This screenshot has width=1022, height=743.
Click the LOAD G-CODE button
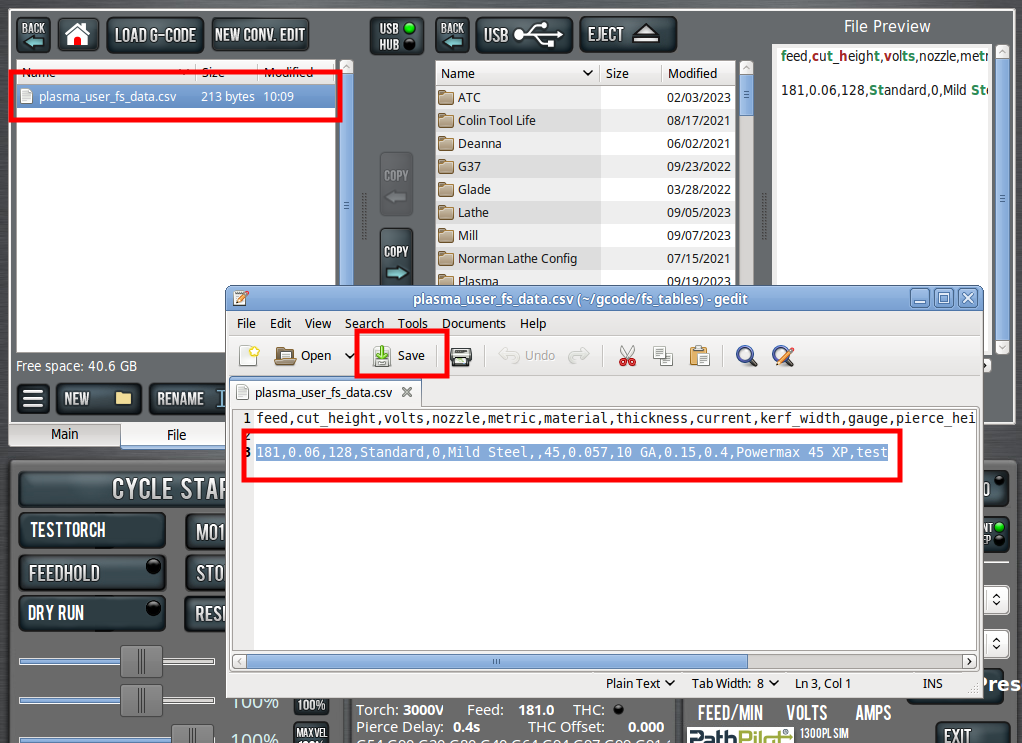click(x=155, y=35)
